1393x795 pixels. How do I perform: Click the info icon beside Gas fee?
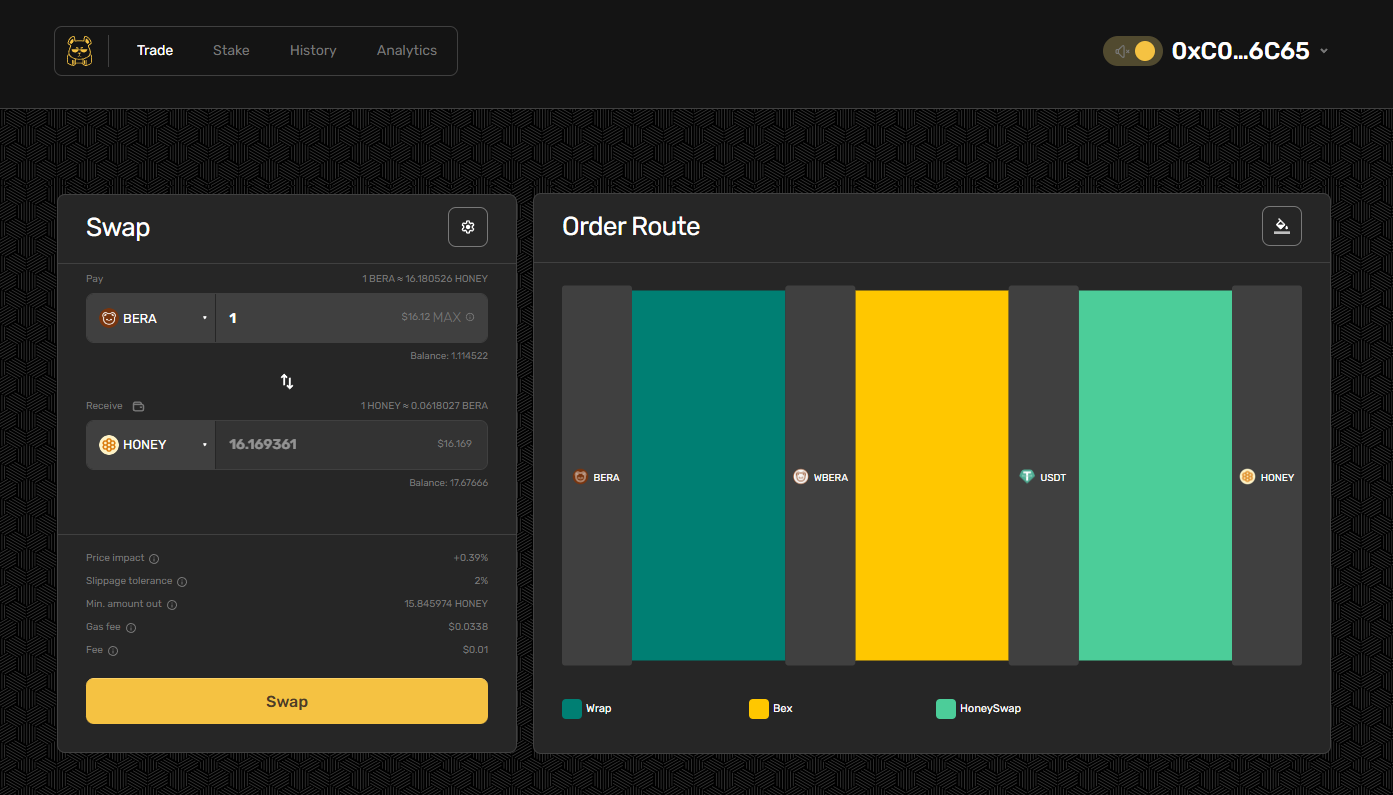pyautogui.click(x=131, y=628)
